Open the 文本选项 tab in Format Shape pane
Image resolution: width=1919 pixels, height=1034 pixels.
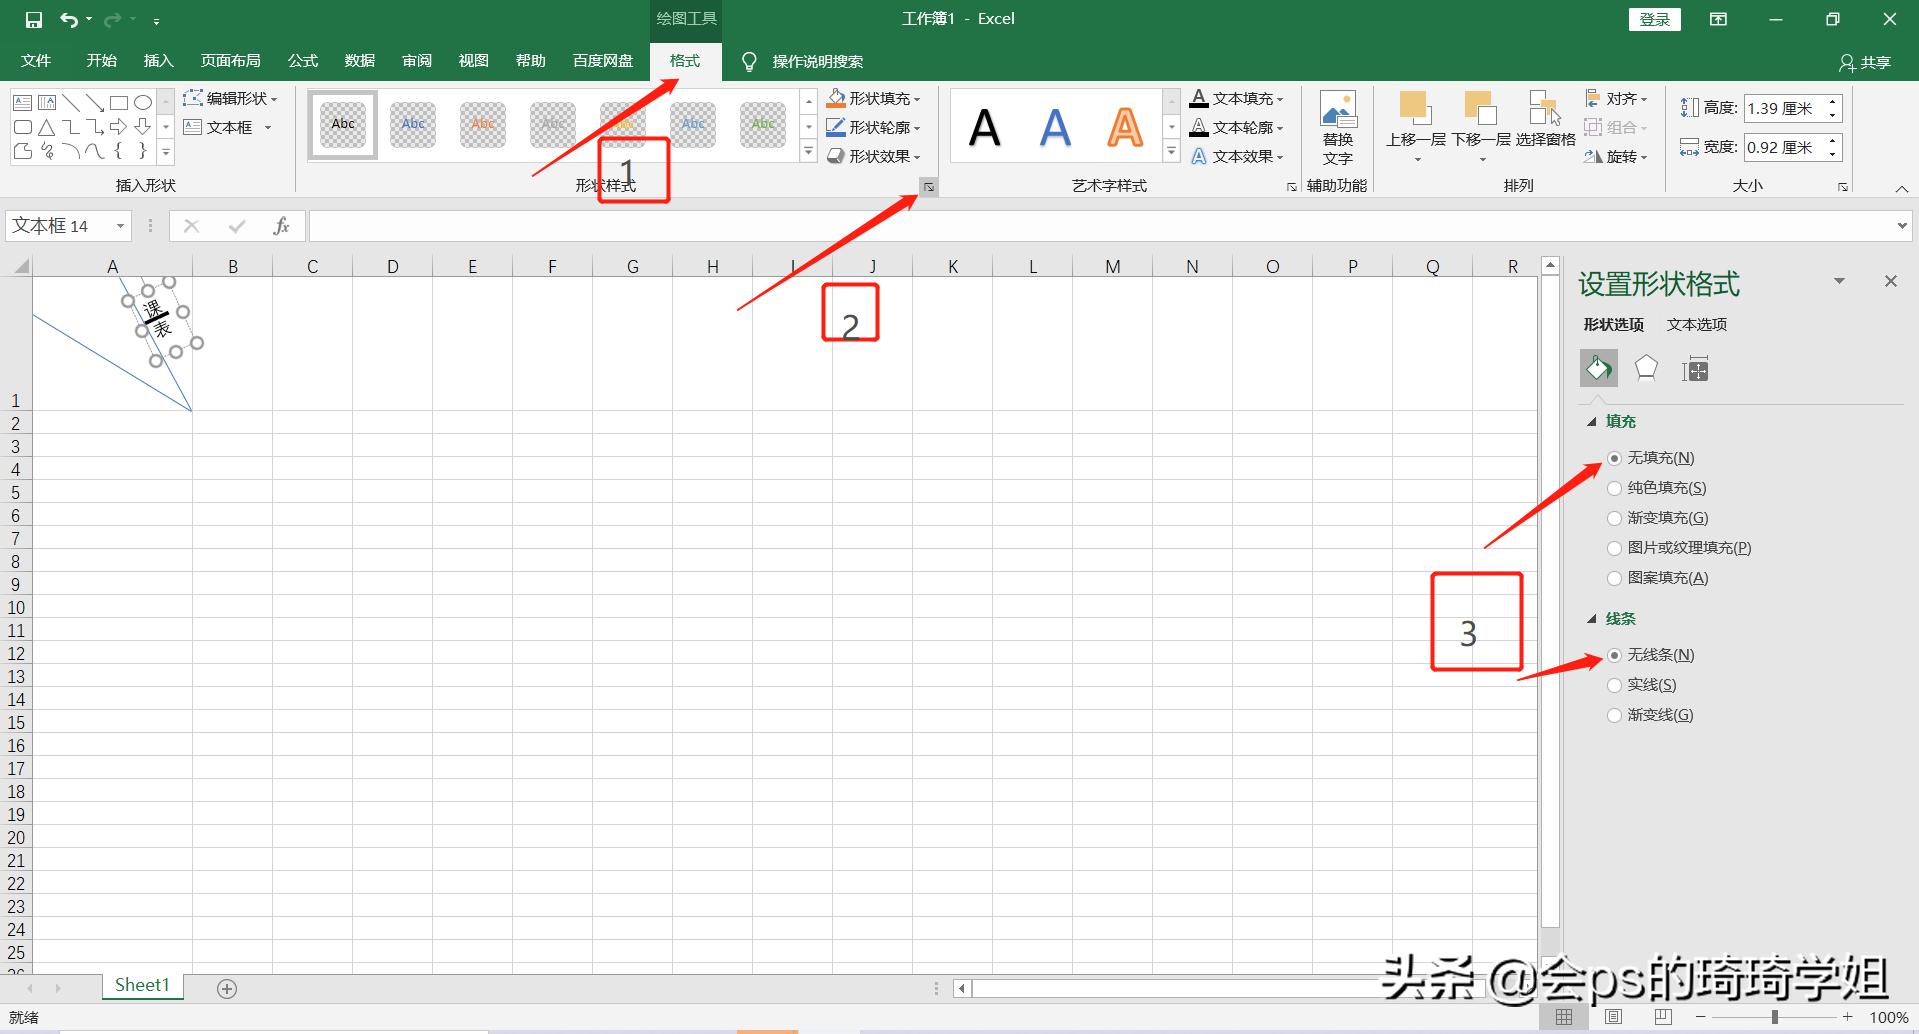point(1696,324)
